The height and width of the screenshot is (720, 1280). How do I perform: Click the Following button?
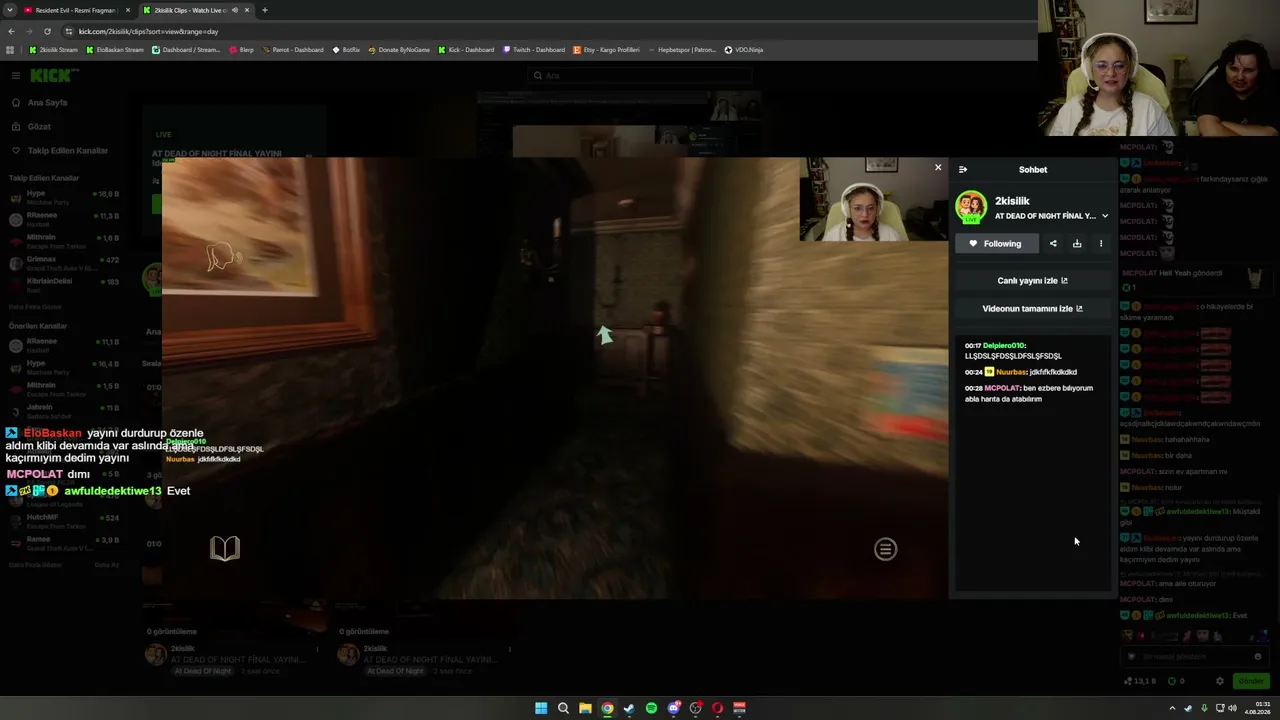(x=995, y=244)
